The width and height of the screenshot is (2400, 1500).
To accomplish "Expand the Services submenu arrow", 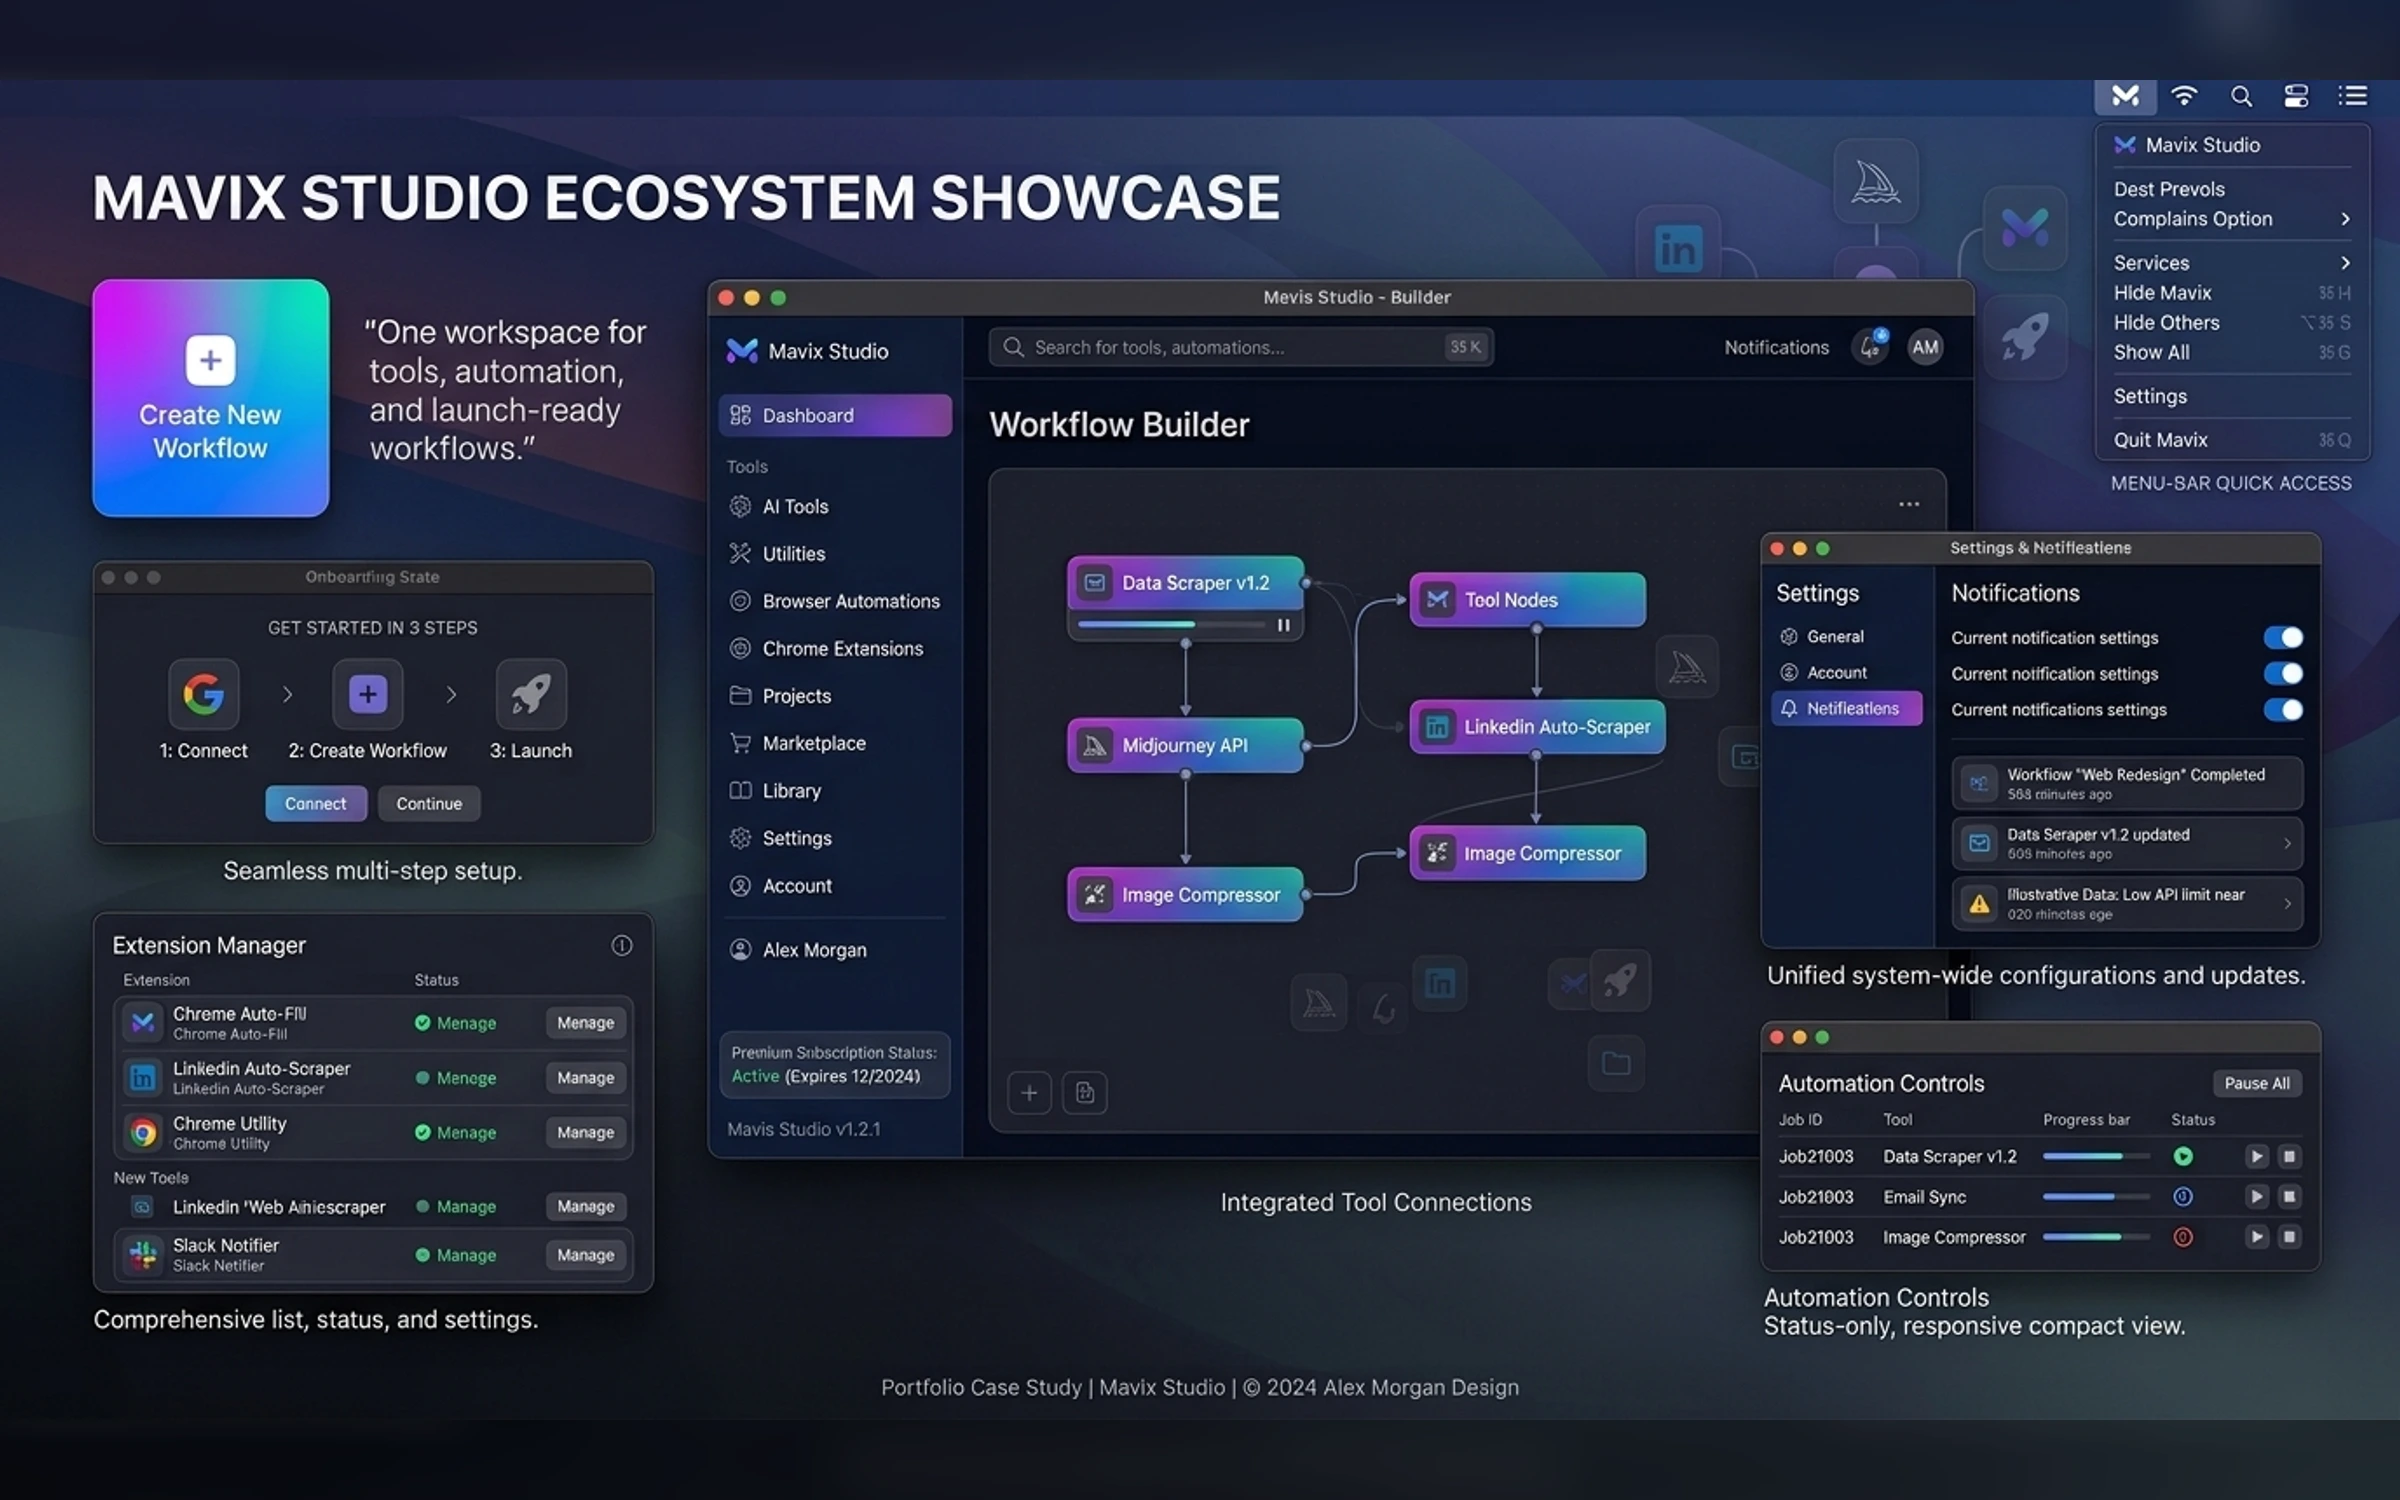I will point(2345,262).
